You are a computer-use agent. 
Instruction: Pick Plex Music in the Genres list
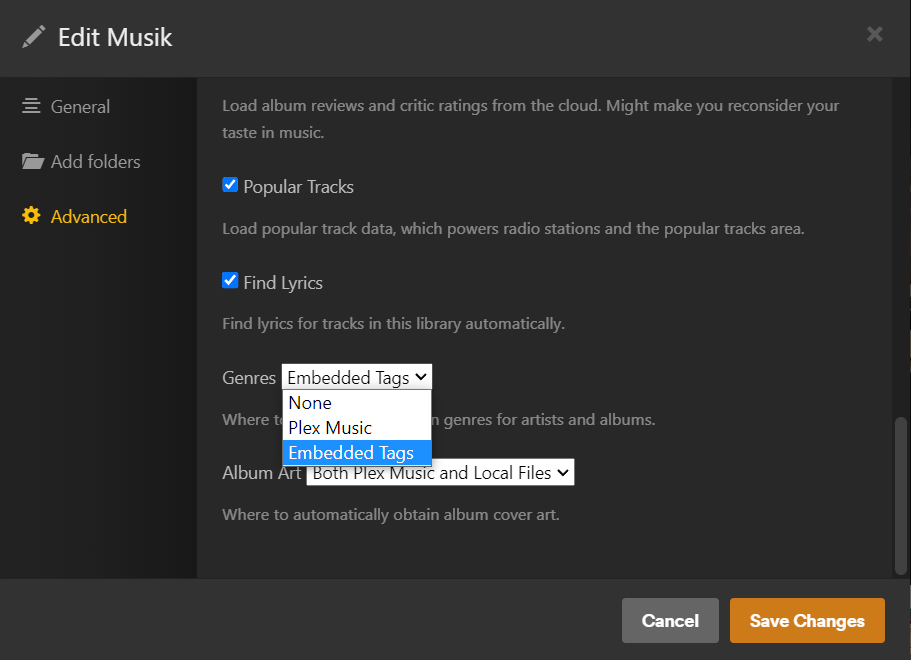pos(330,428)
